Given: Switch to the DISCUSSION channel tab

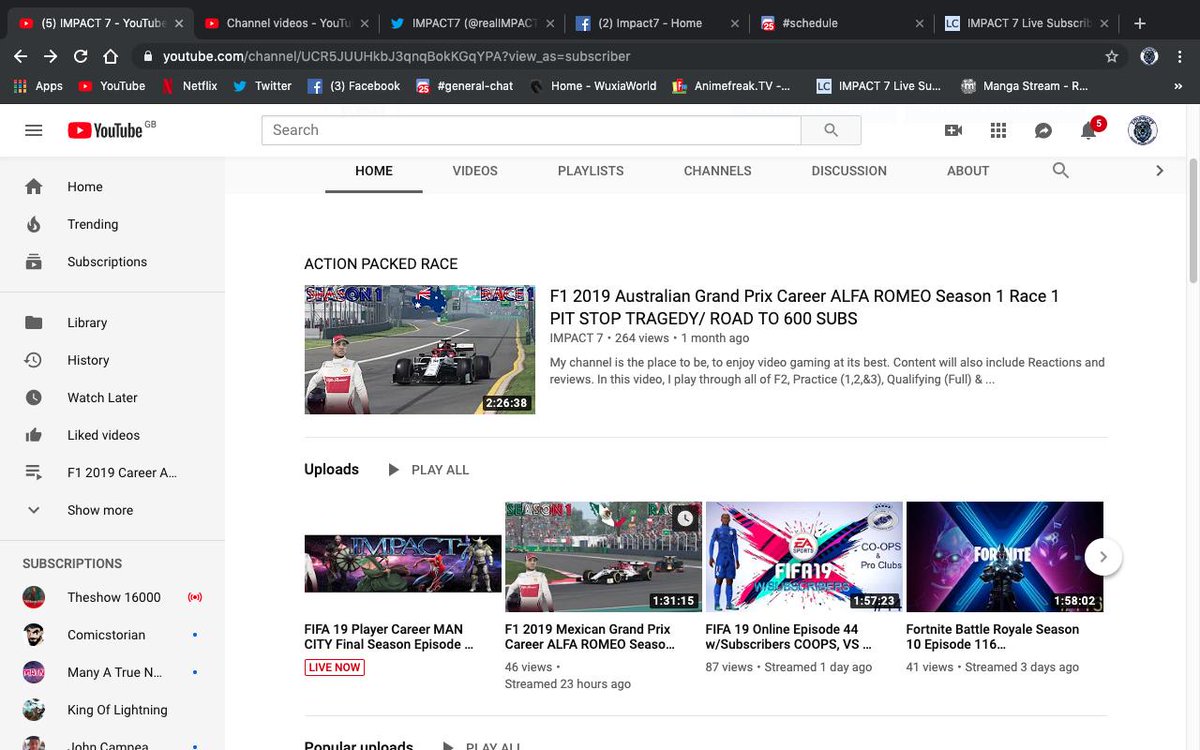Looking at the screenshot, I should (849, 171).
